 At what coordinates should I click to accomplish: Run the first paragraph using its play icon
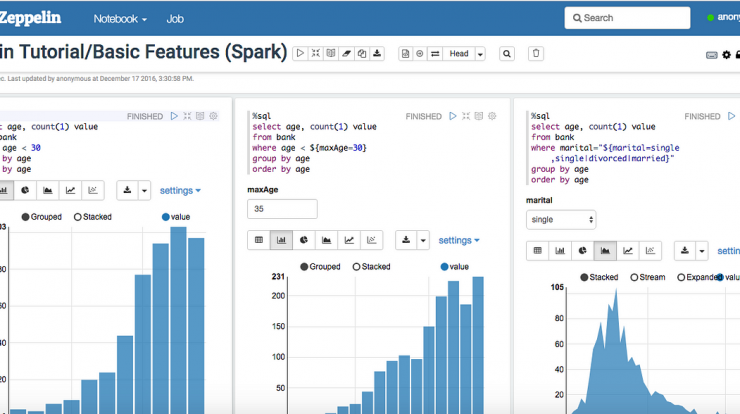coord(174,116)
